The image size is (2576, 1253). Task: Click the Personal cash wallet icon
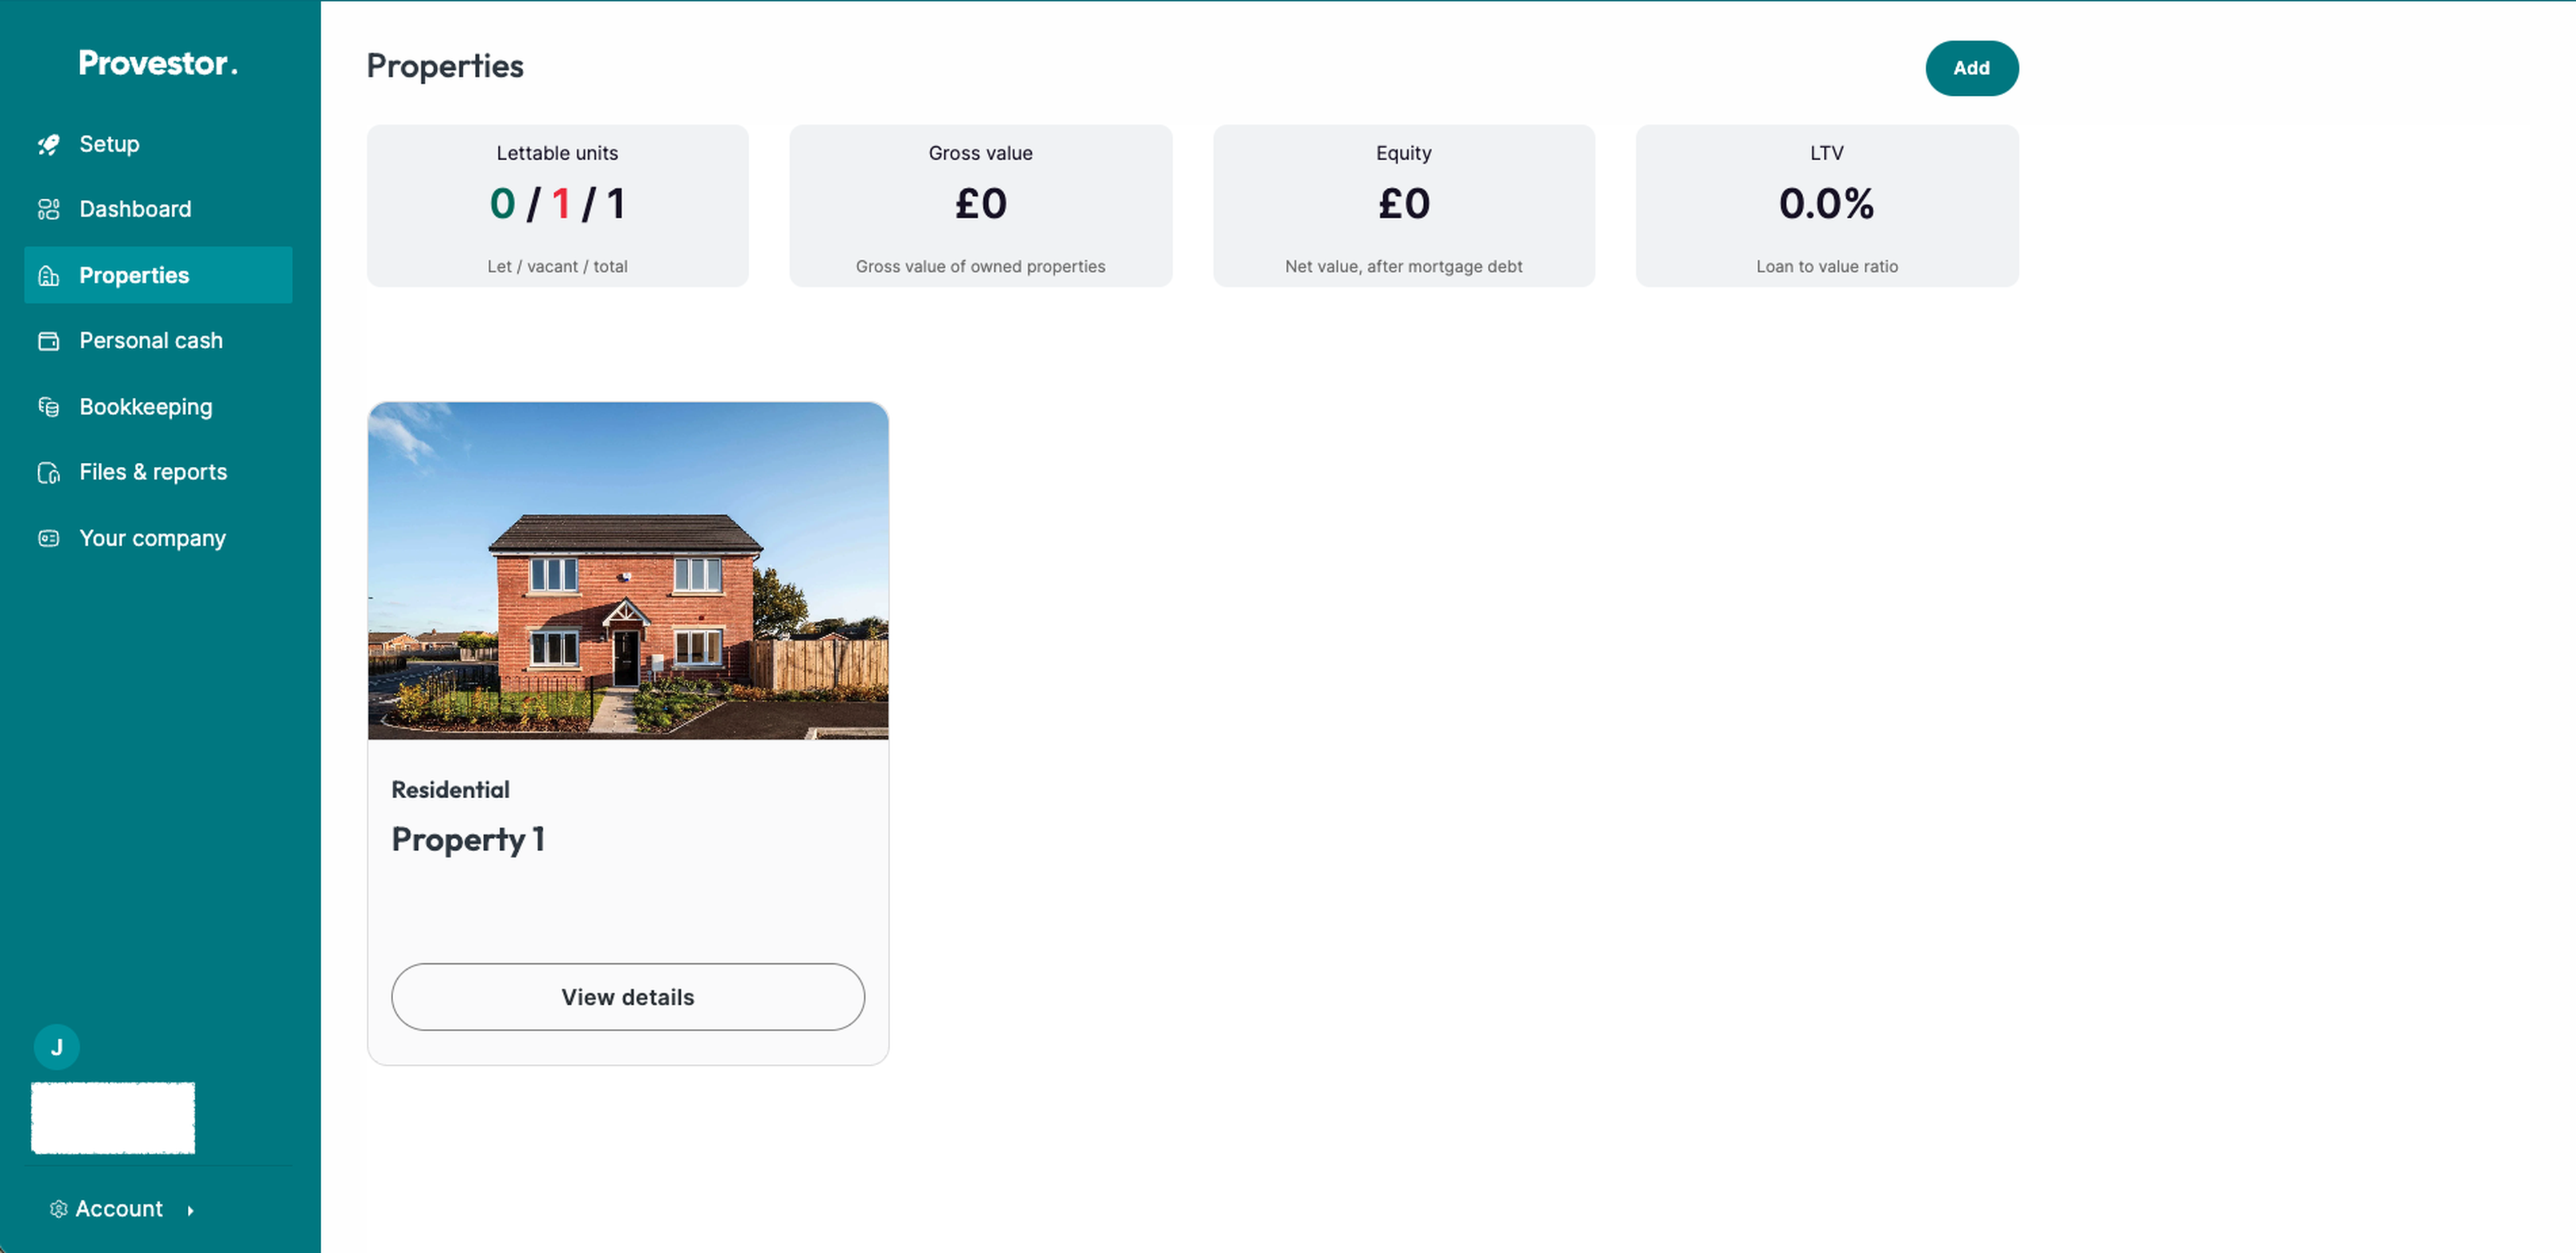point(48,341)
